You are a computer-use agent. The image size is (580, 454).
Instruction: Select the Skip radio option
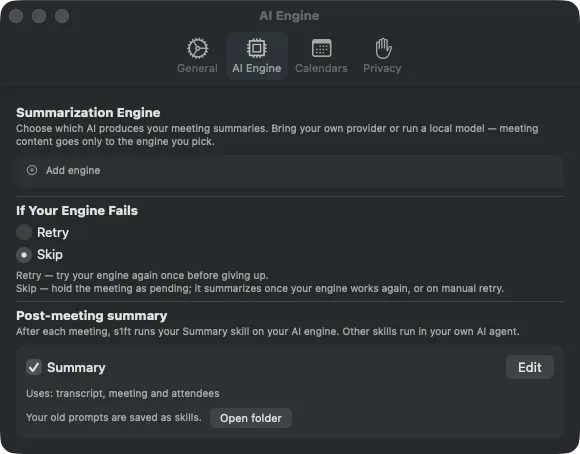tap(24, 255)
